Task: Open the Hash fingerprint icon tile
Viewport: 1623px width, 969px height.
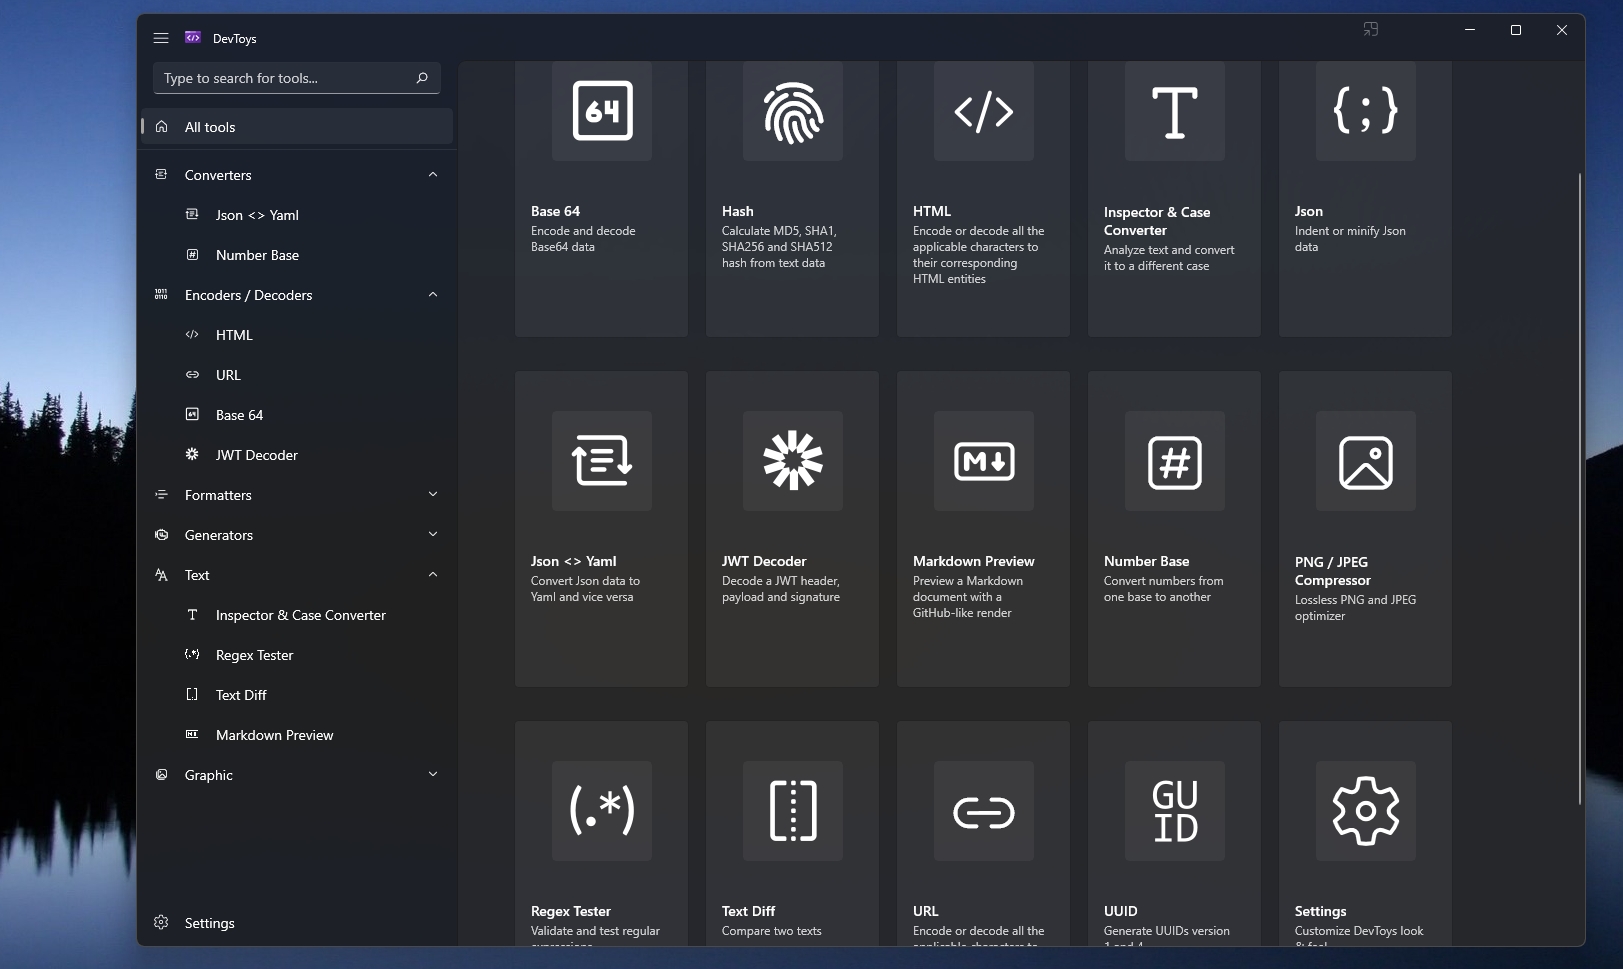Action: pyautogui.click(x=793, y=110)
